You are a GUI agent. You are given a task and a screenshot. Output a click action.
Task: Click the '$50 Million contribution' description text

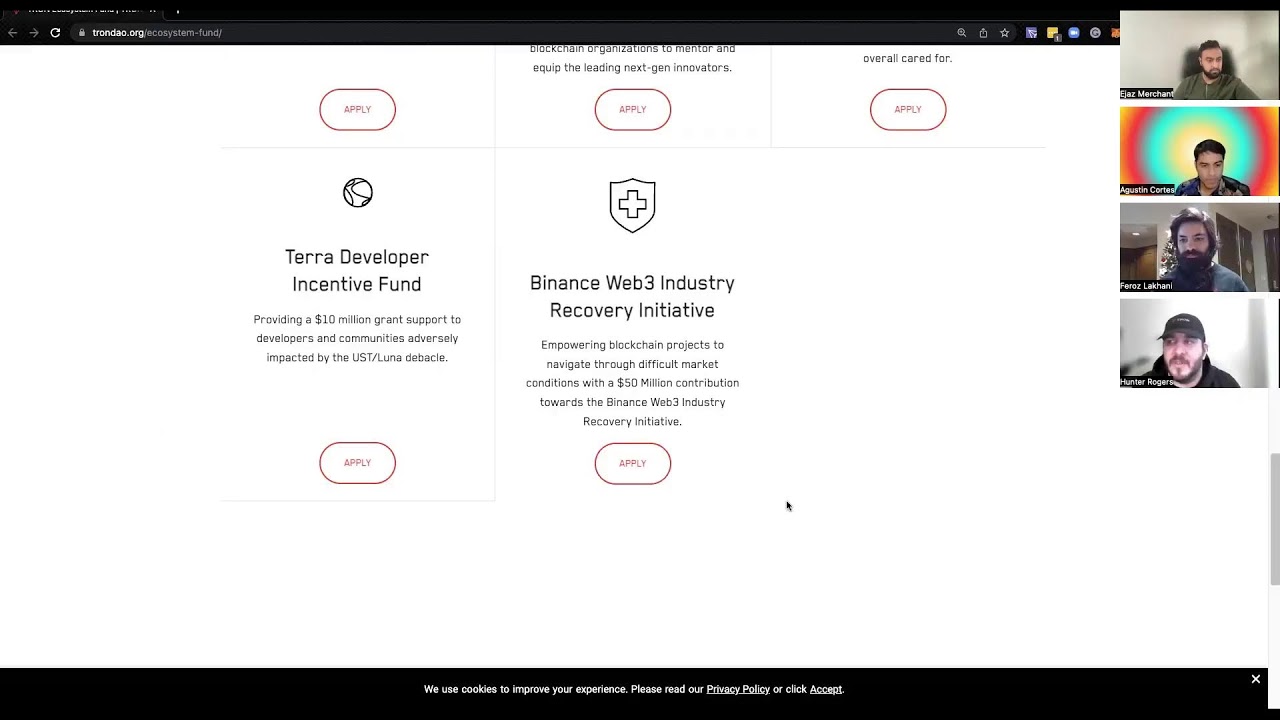point(632,383)
